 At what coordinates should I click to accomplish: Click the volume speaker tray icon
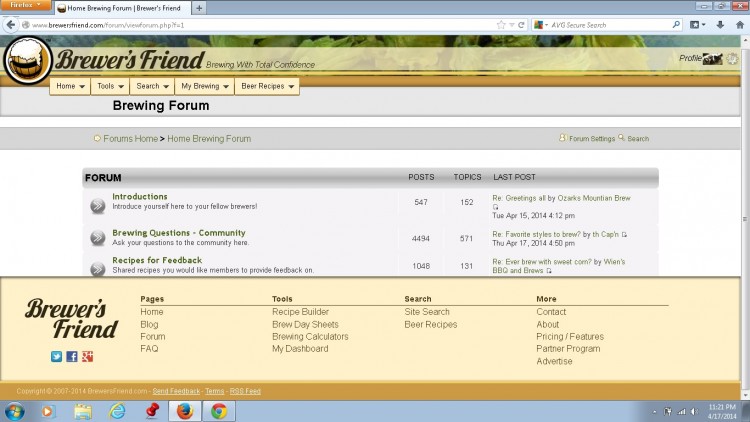[x=694, y=411]
